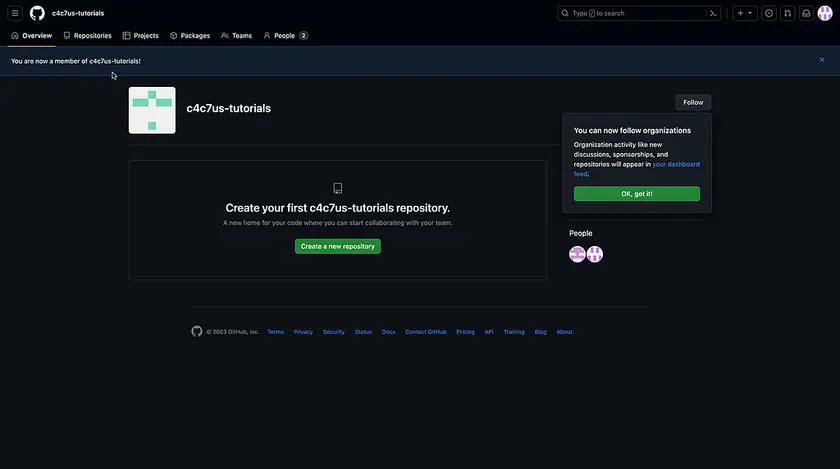Open the create new plus dropdown
Viewport: 840px width, 469px height.
tap(745, 13)
